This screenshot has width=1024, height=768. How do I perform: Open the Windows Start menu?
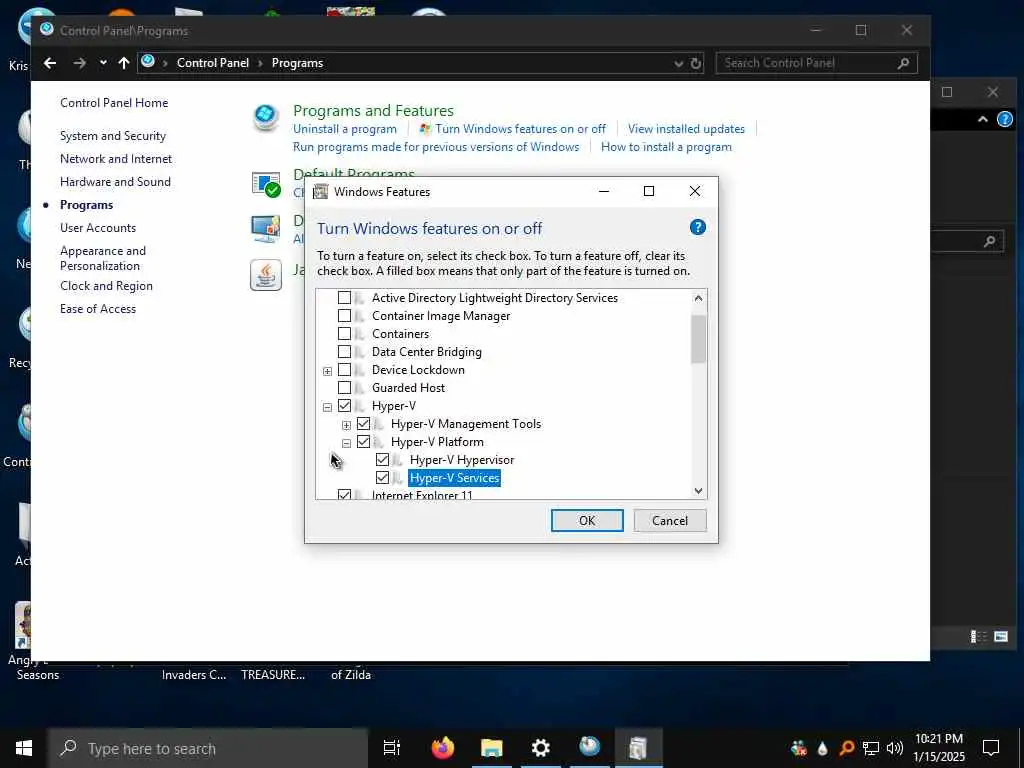24,748
